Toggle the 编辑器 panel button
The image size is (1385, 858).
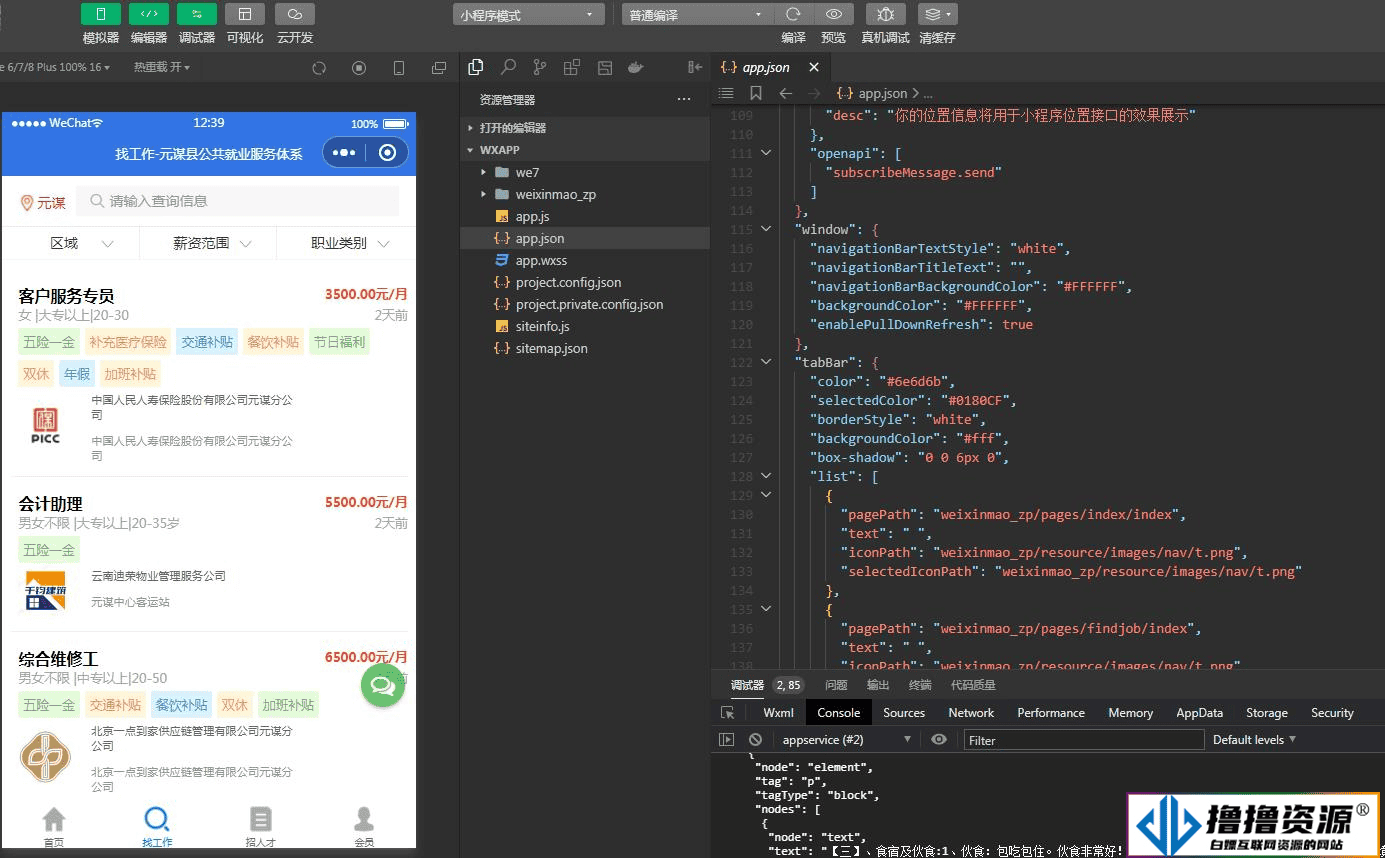click(149, 14)
